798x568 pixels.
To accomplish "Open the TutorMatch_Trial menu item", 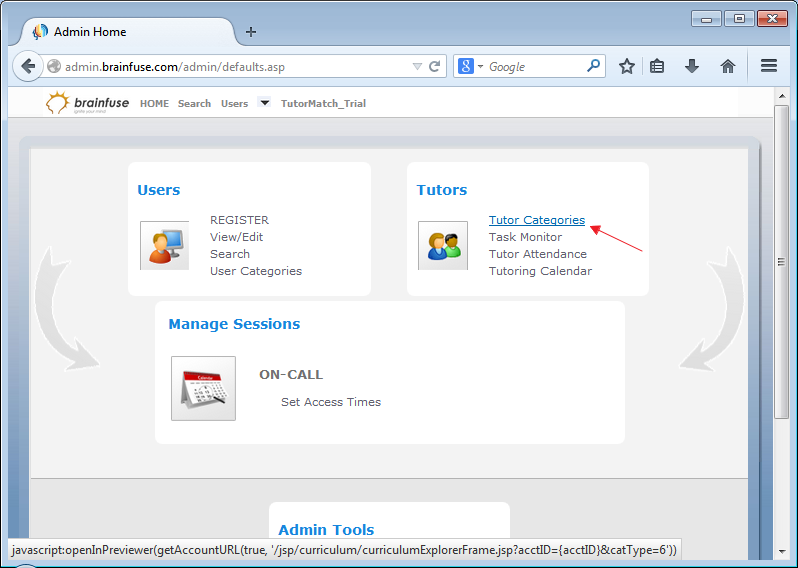I will (x=323, y=103).
